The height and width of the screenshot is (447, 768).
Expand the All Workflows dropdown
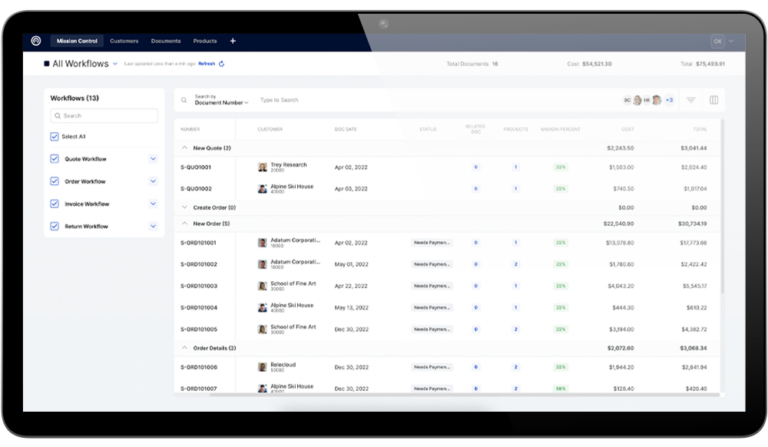tap(115, 64)
